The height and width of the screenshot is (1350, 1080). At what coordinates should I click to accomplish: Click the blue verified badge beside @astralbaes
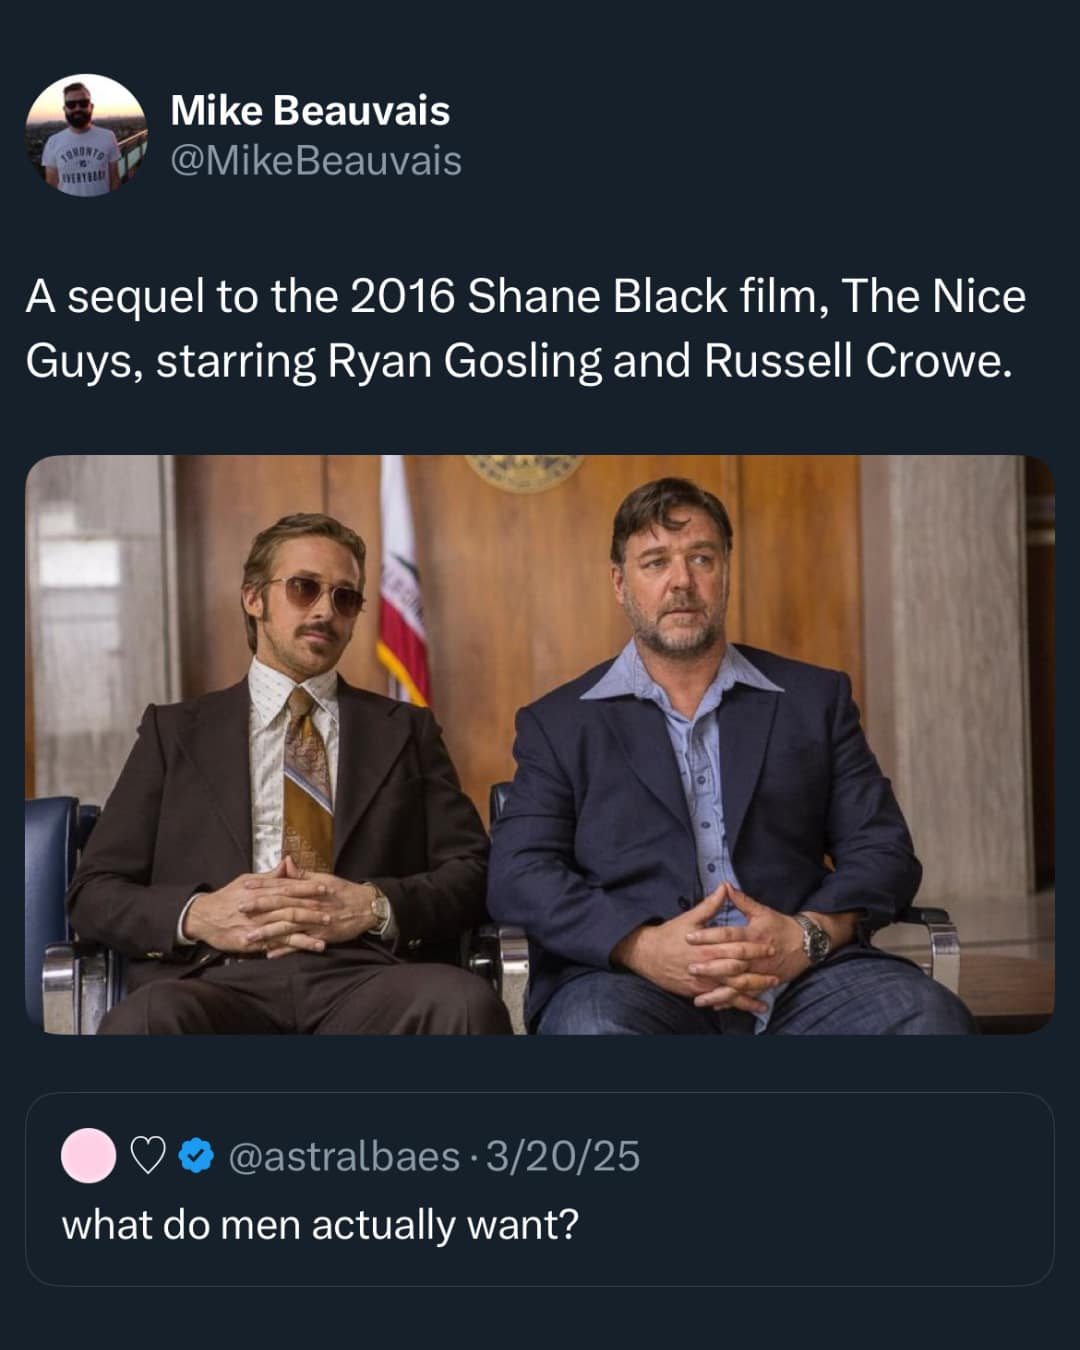pyautogui.click(x=194, y=1159)
